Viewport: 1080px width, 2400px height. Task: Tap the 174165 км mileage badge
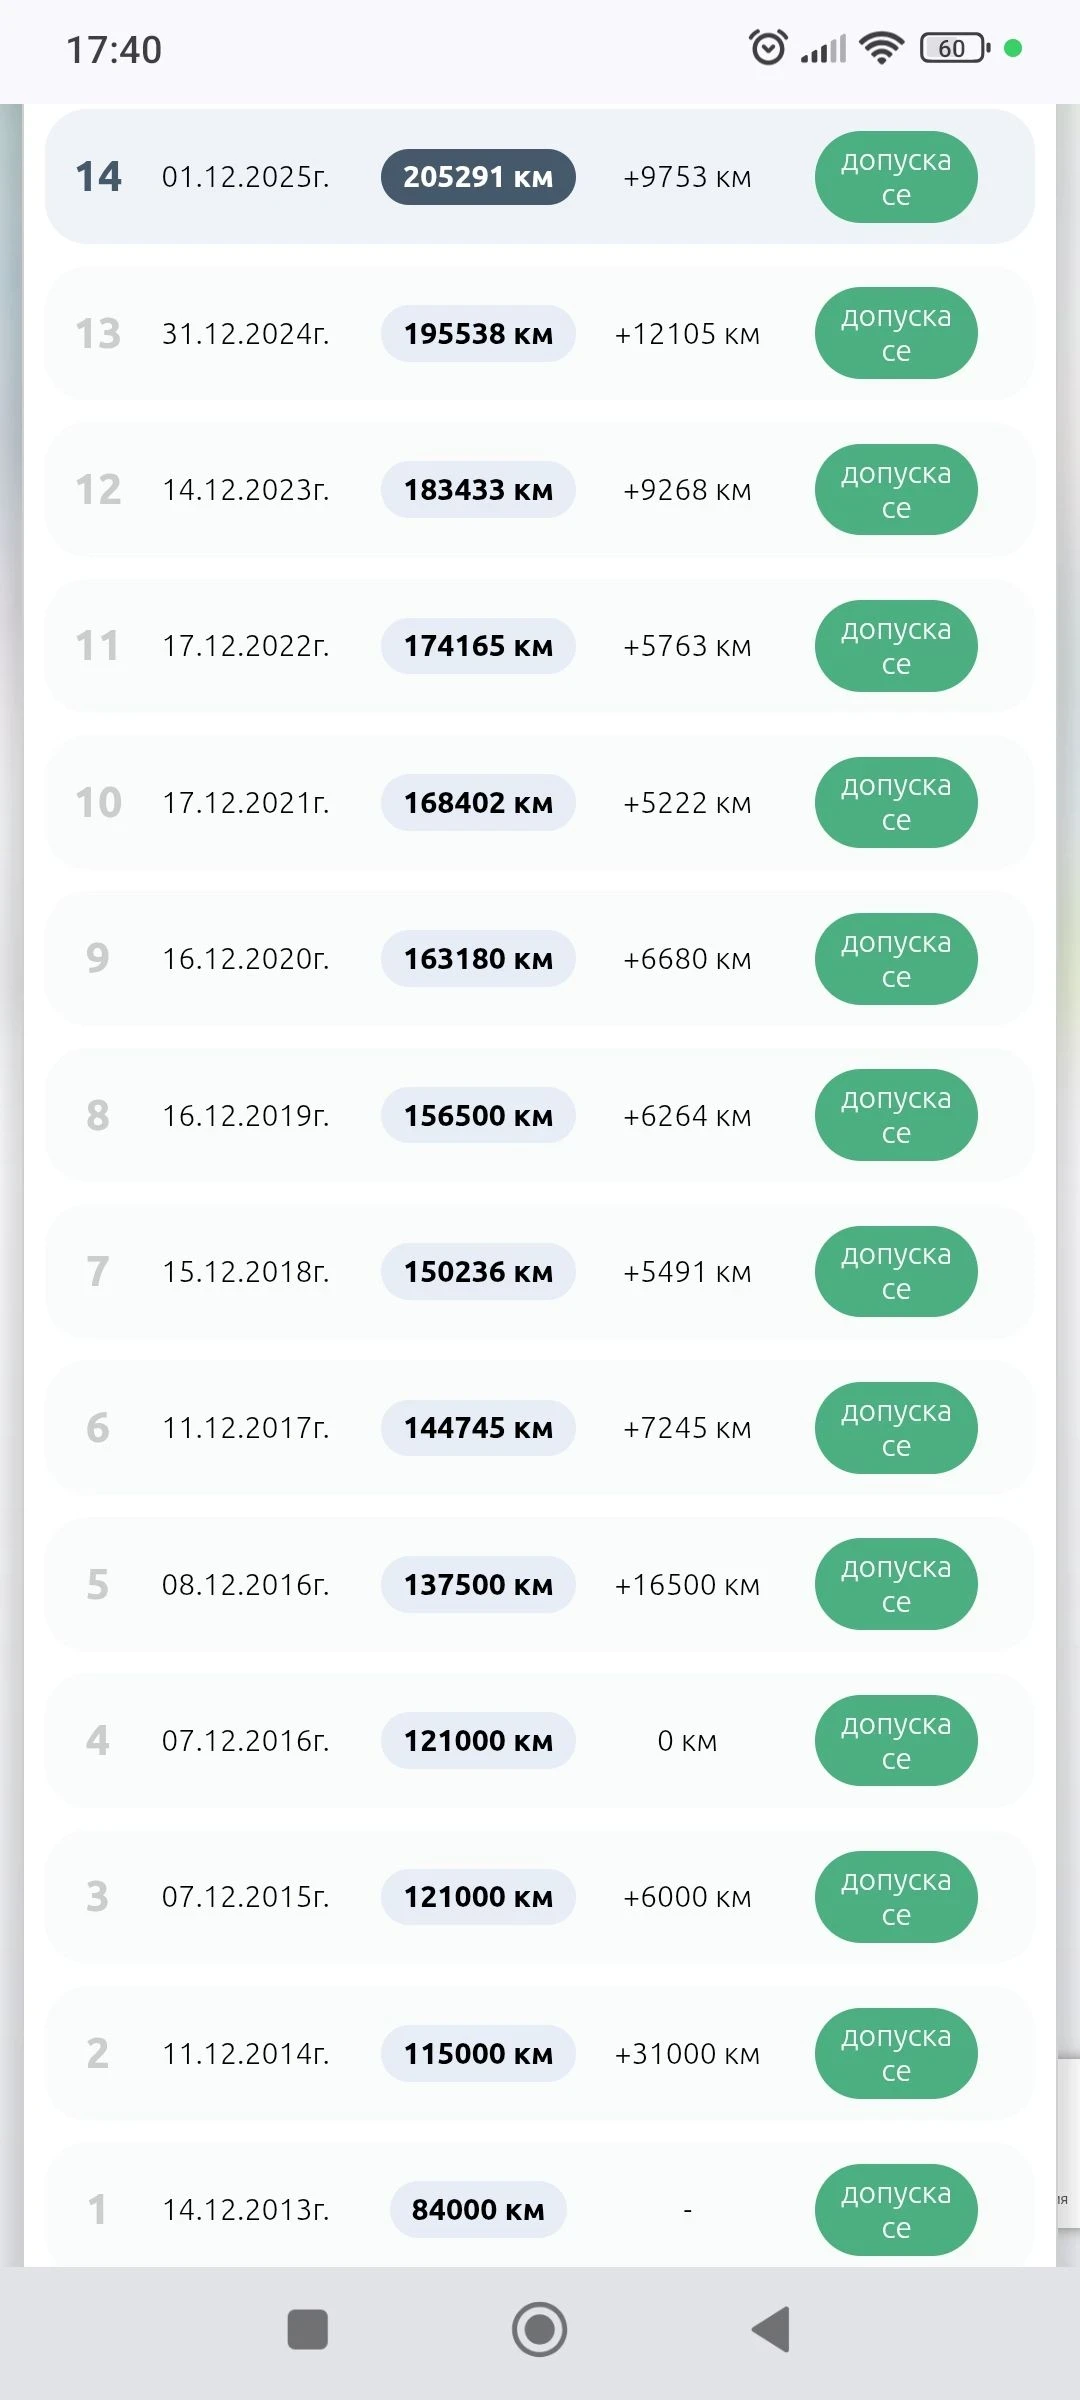pyautogui.click(x=478, y=646)
